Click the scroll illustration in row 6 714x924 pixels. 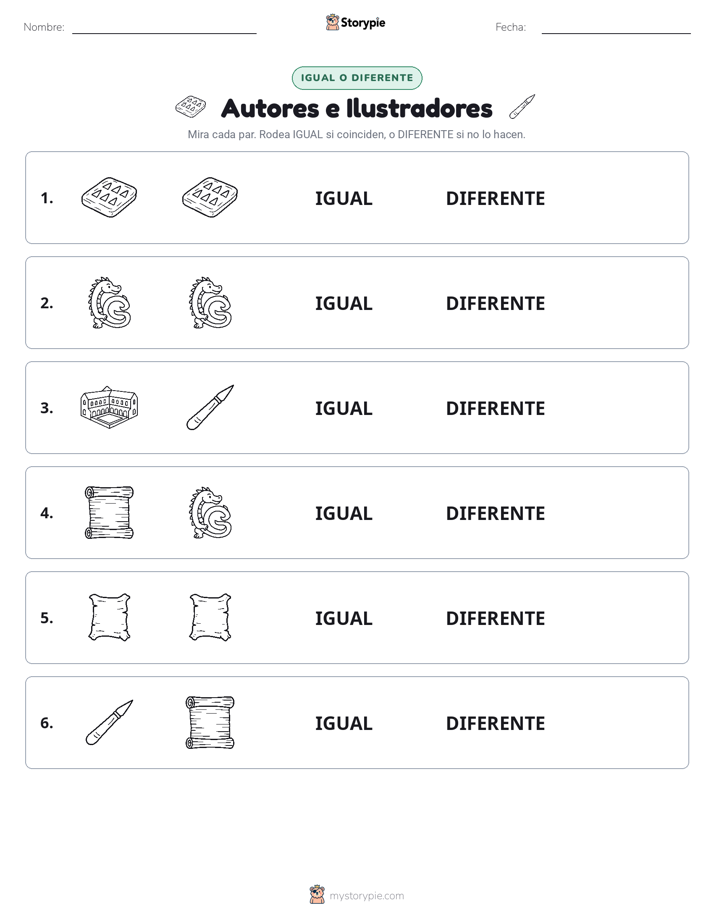point(210,722)
